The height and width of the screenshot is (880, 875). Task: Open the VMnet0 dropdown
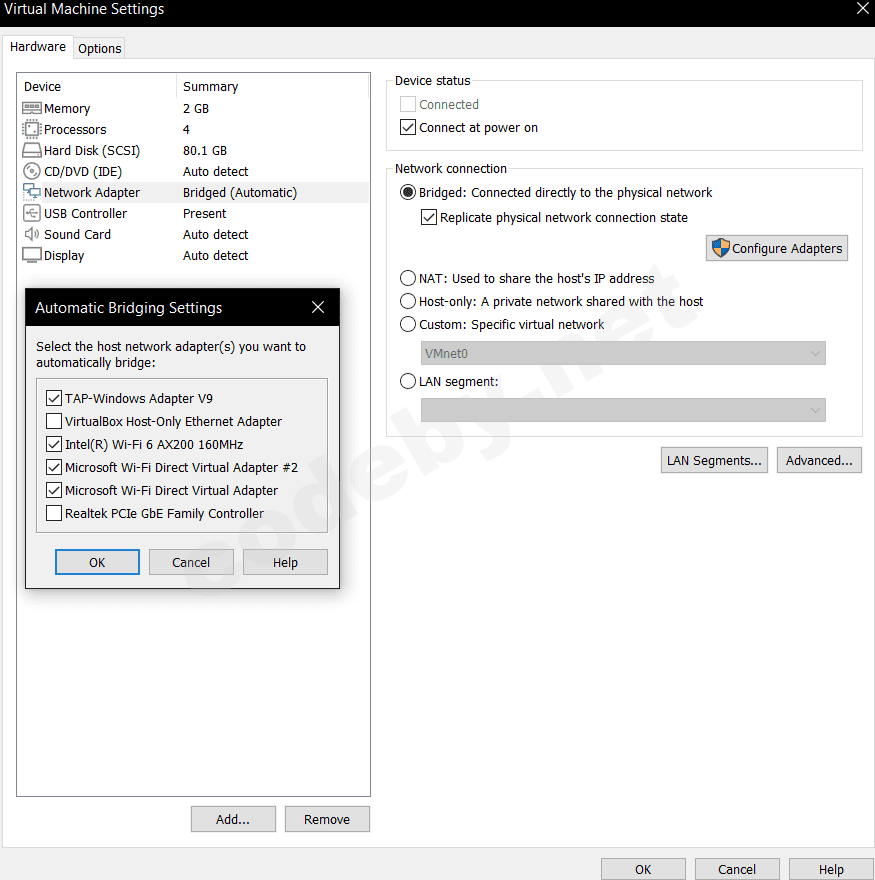pos(623,354)
